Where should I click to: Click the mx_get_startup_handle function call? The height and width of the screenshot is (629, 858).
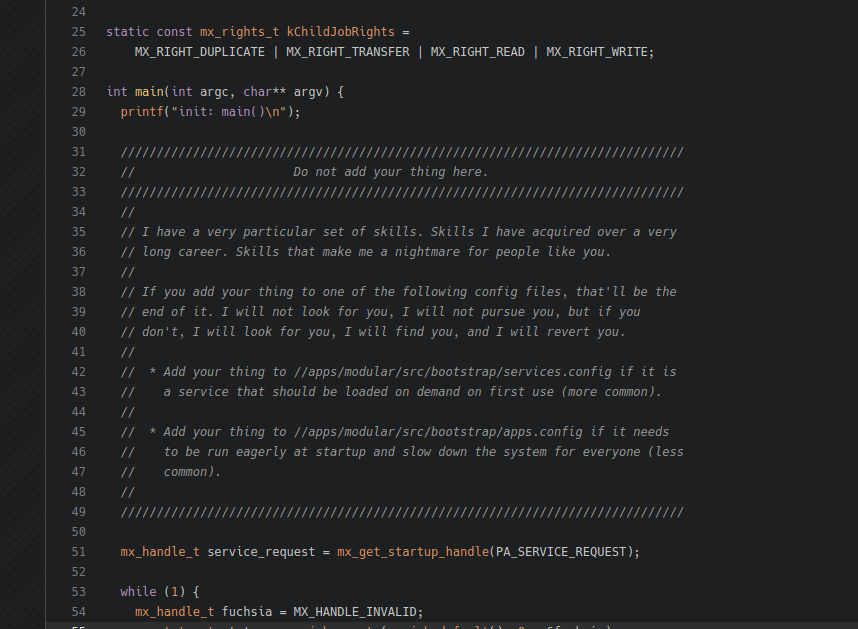click(x=413, y=552)
